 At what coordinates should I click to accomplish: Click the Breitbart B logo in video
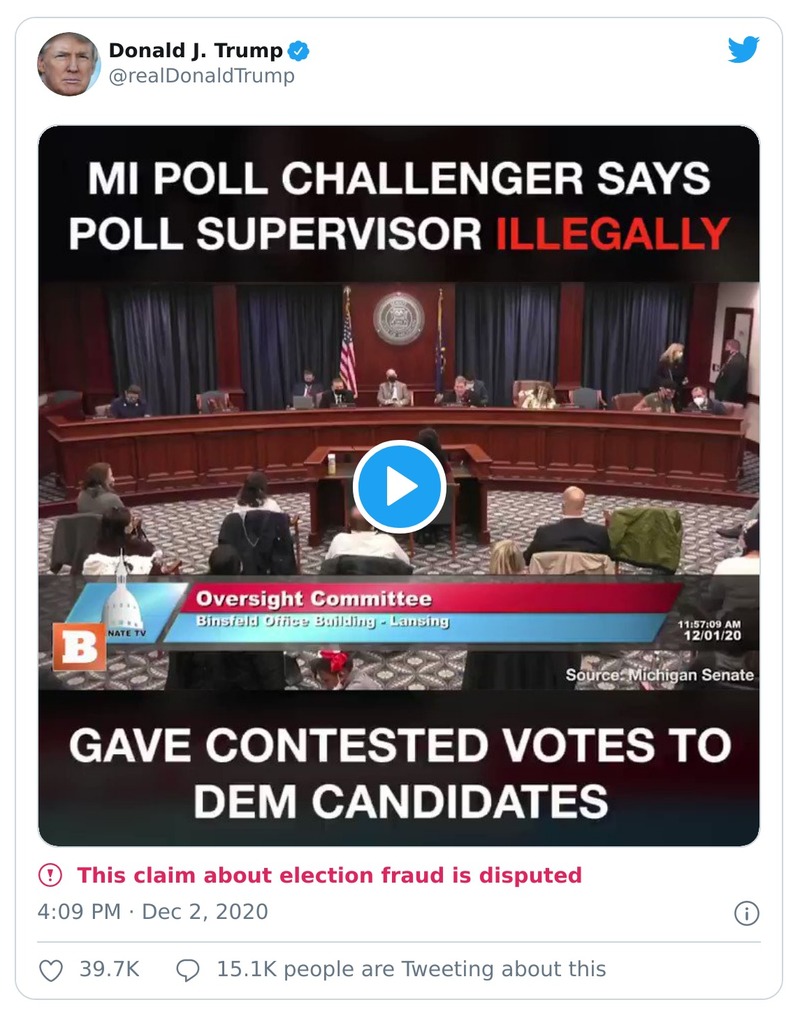pyautogui.click(x=78, y=644)
